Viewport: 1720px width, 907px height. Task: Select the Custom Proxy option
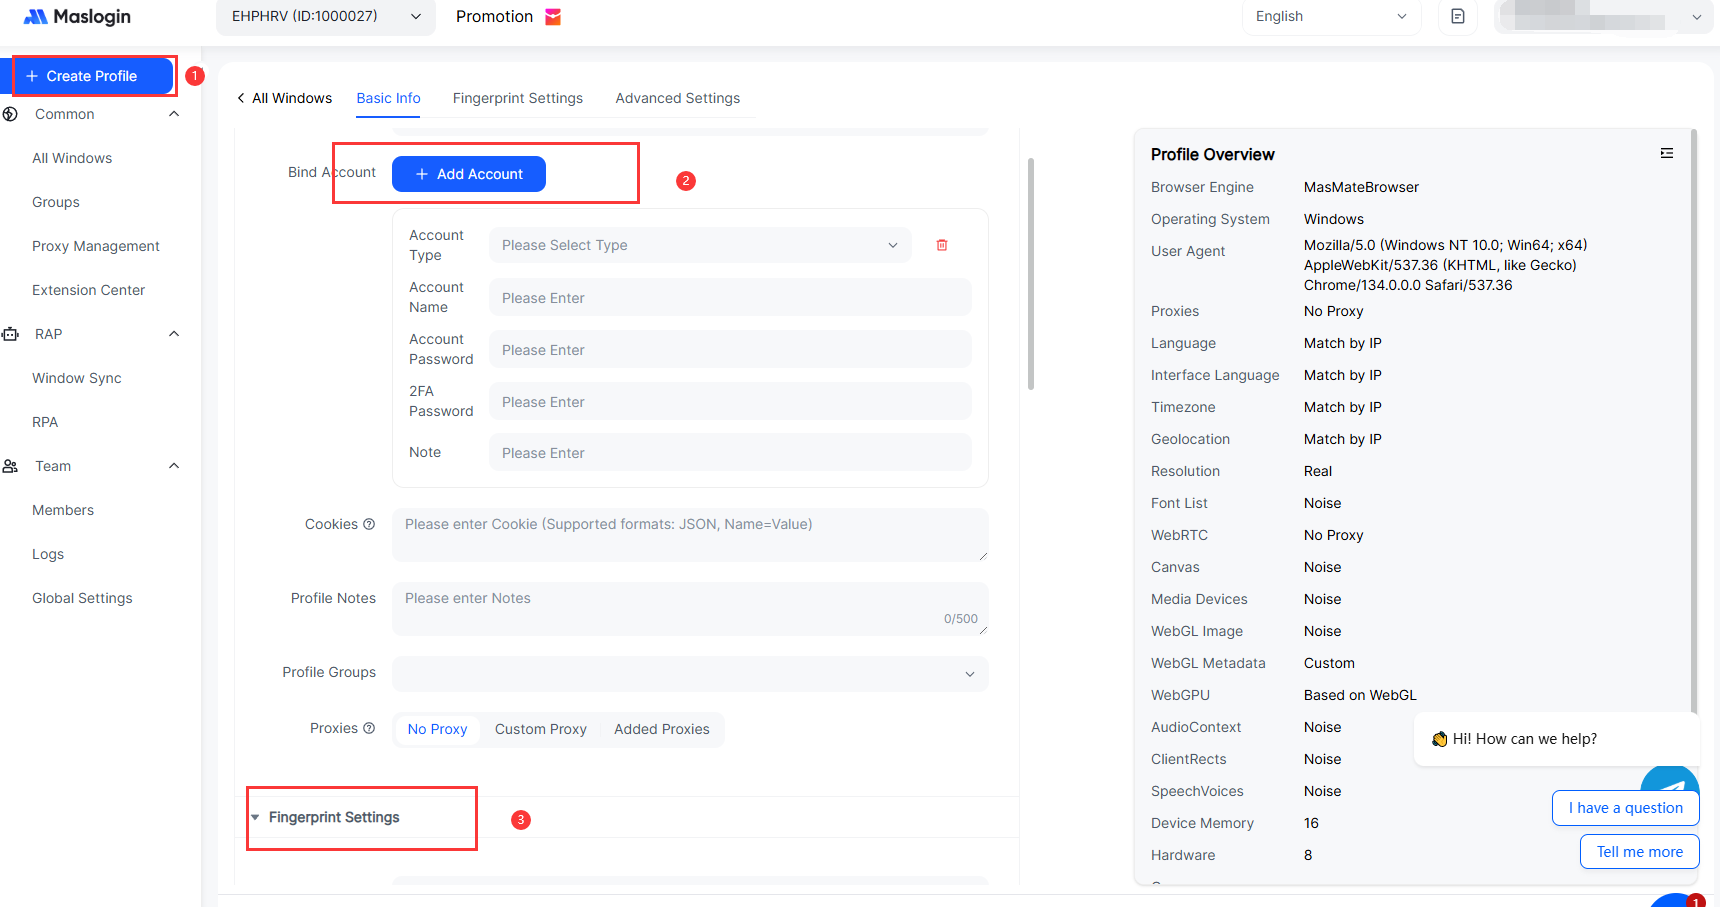coord(540,729)
